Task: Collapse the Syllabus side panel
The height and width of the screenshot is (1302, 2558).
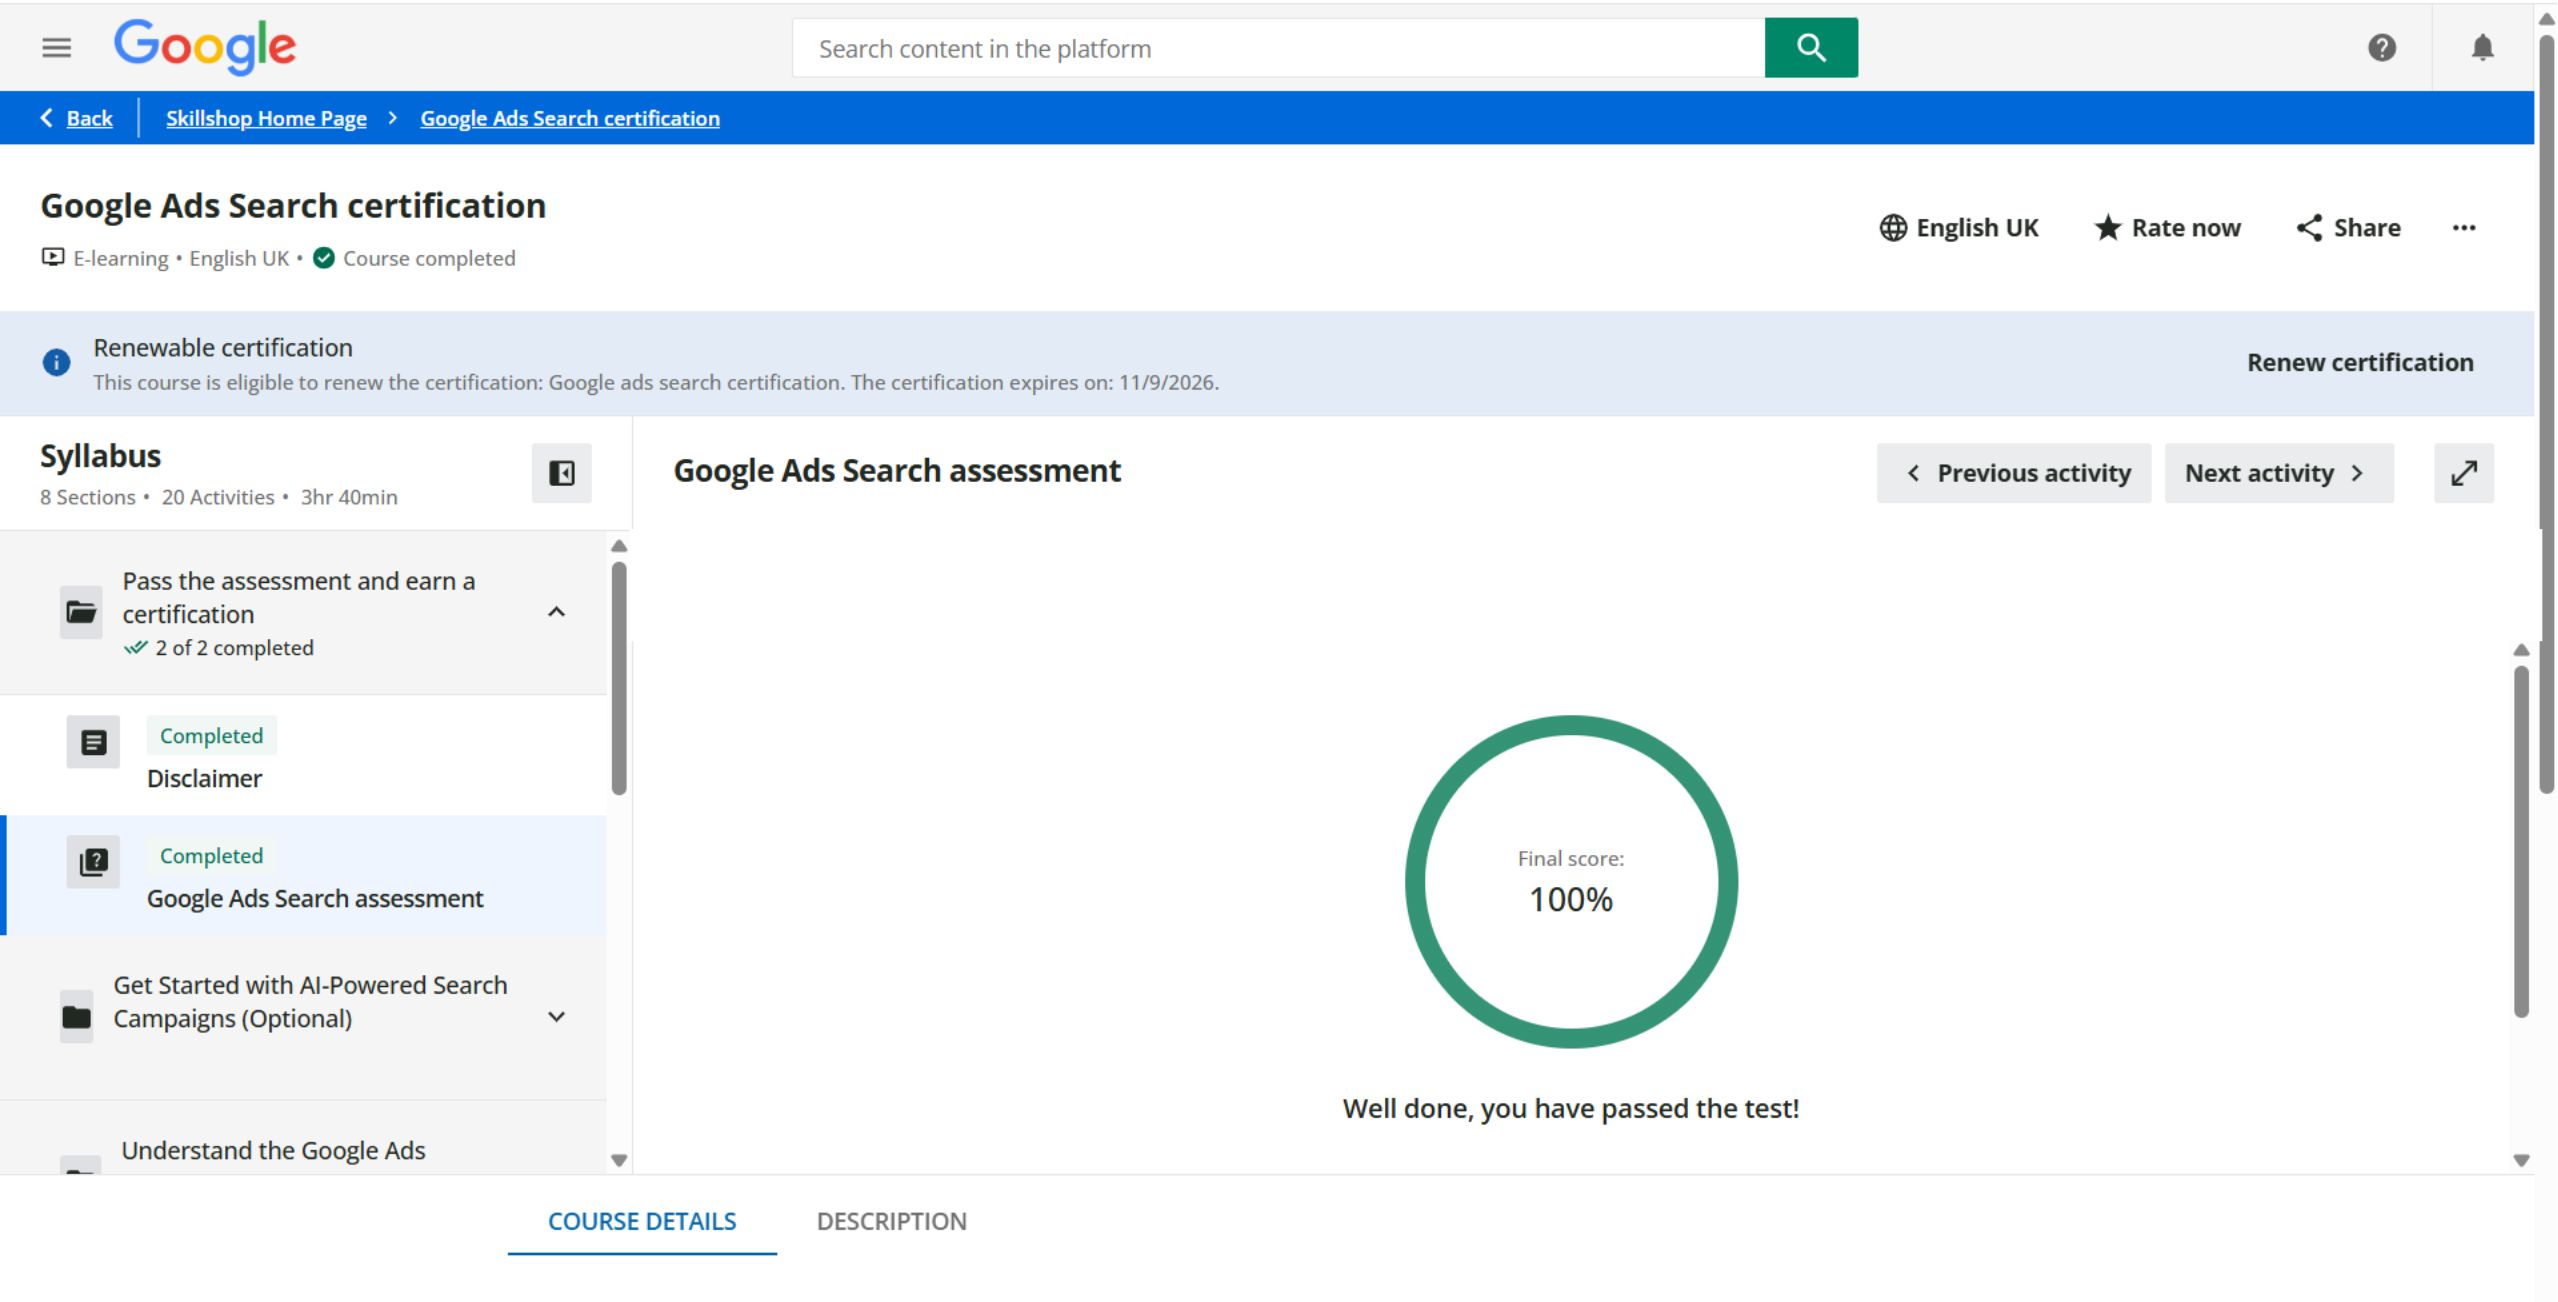Action: point(561,473)
